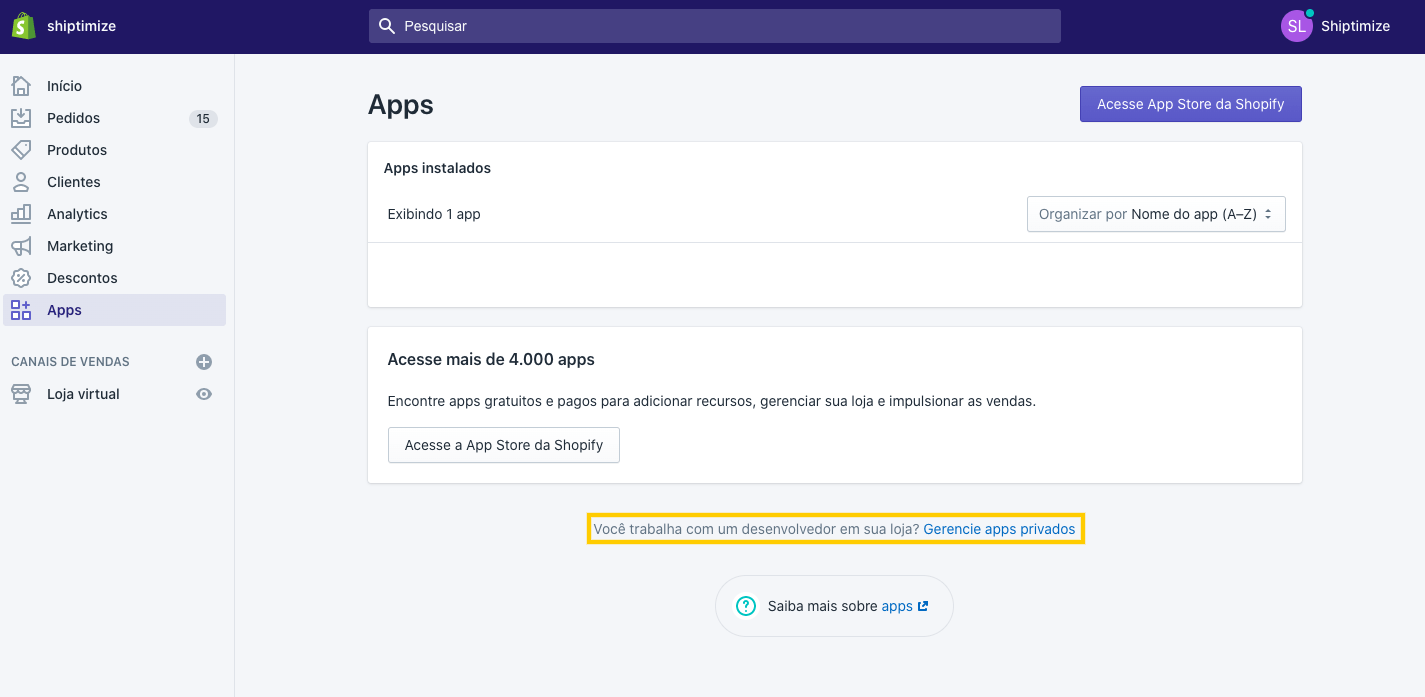Viewport: 1425px width, 697px height.
Task: Click the Apps instalados heading
Action: 437,168
